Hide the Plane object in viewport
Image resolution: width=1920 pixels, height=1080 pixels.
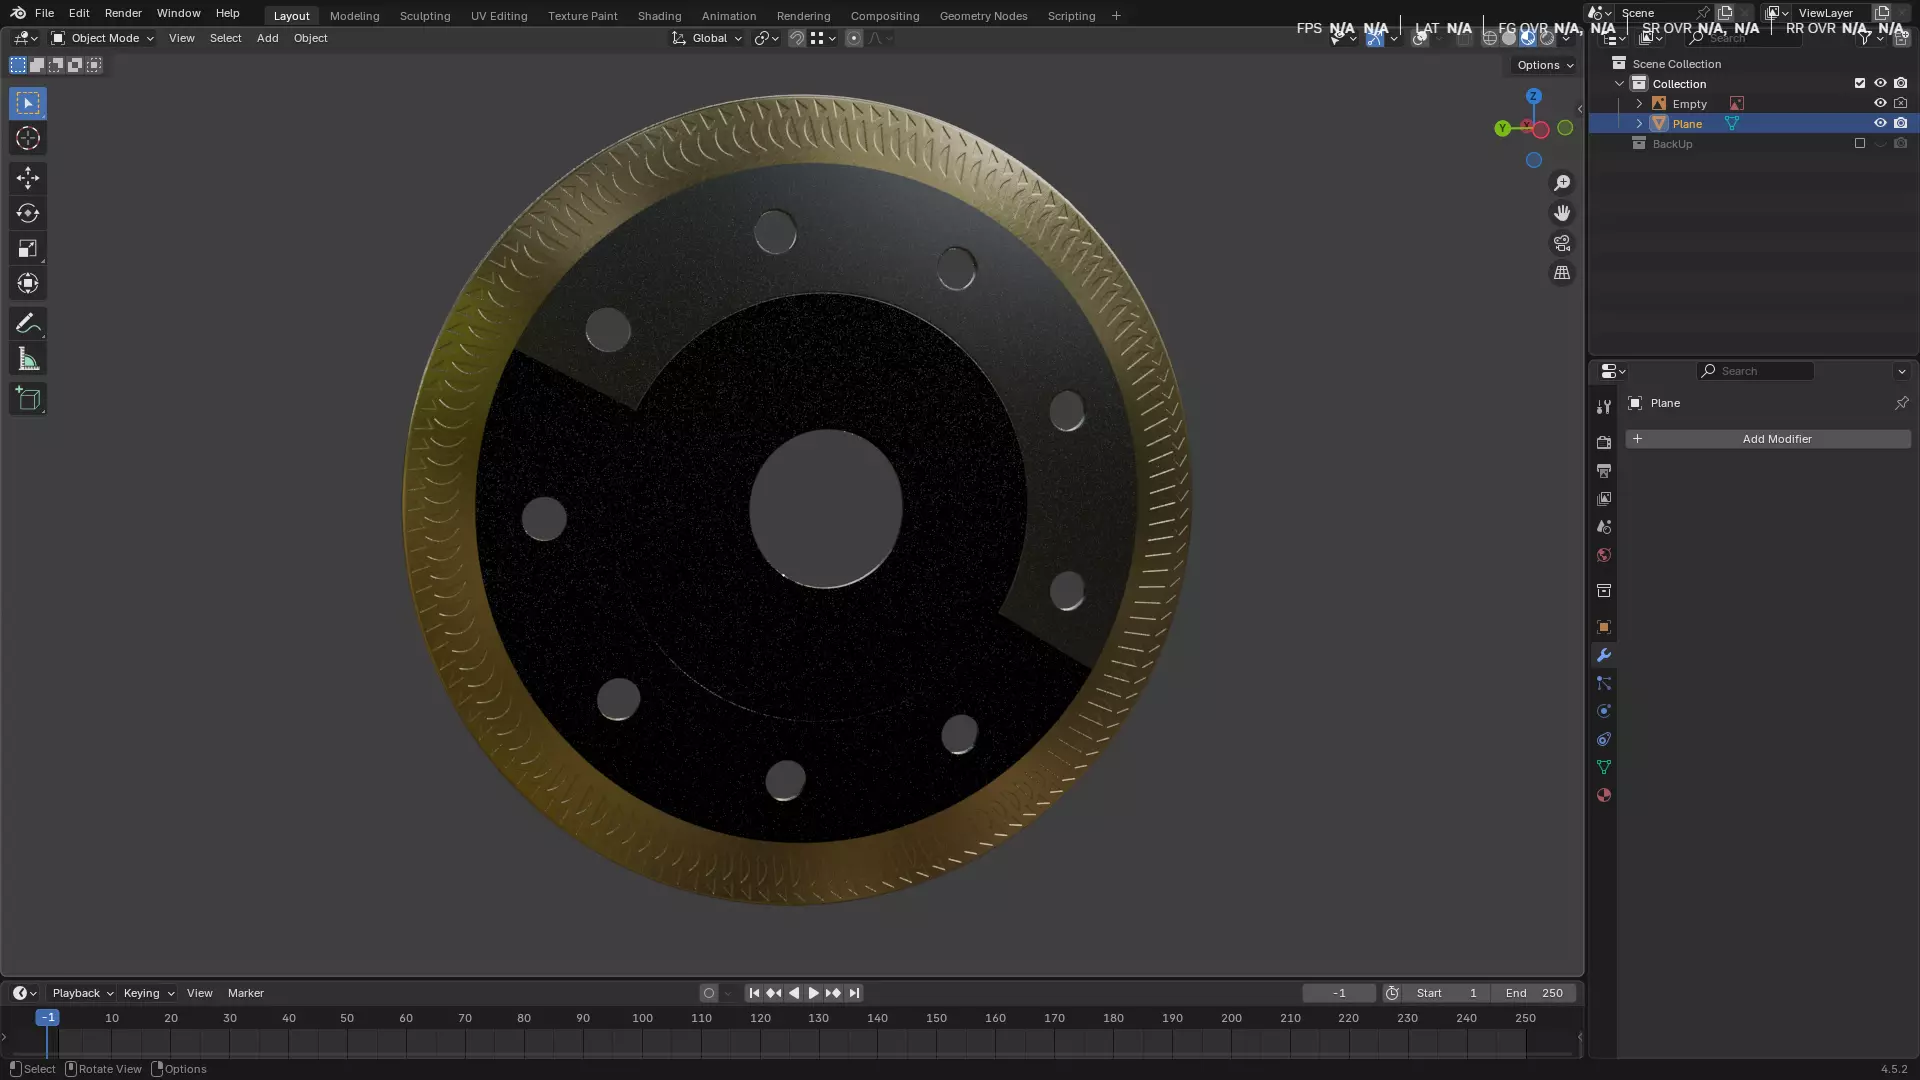point(1880,123)
